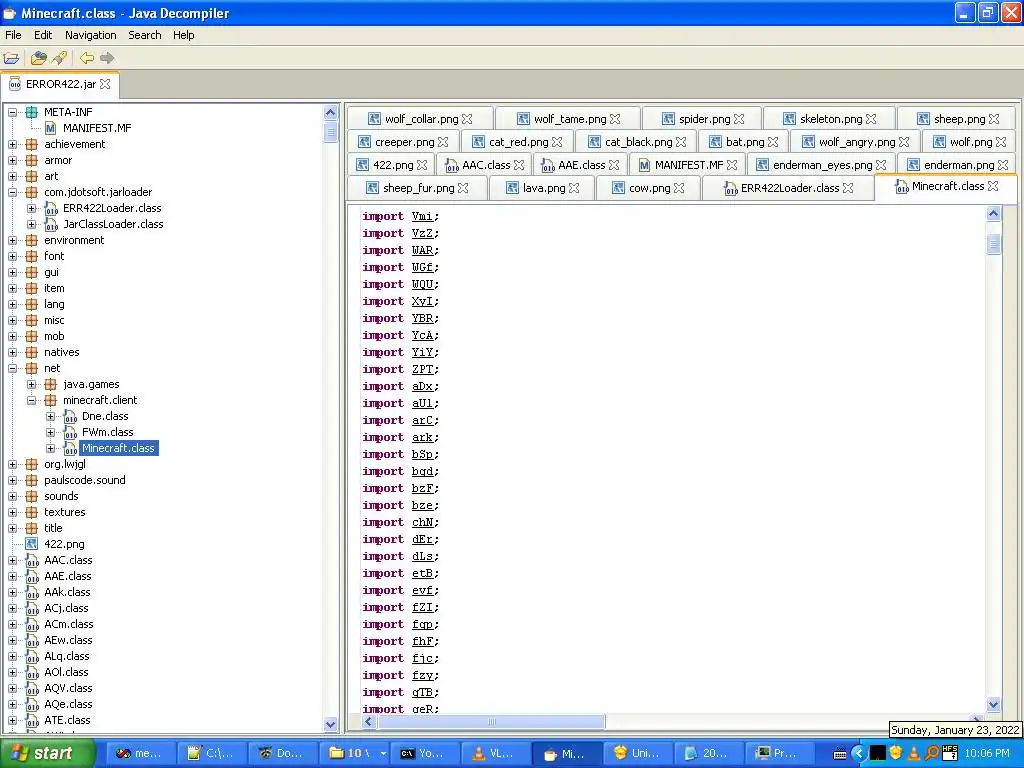The width and height of the screenshot is (1024, 768).
Task: Close the lava.png tab
Action: [574, 188]
